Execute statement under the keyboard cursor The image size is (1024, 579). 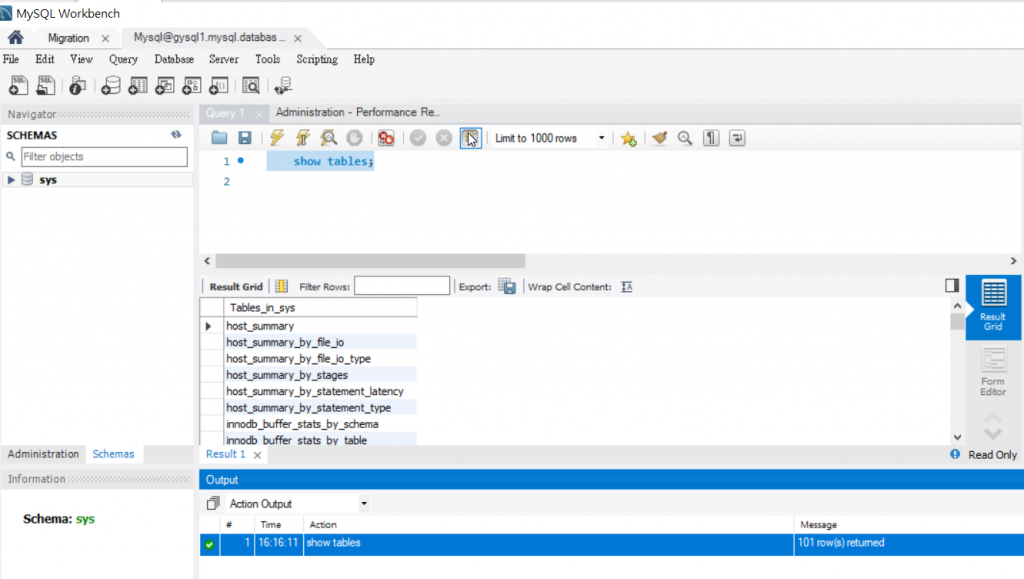coord(302,138)
